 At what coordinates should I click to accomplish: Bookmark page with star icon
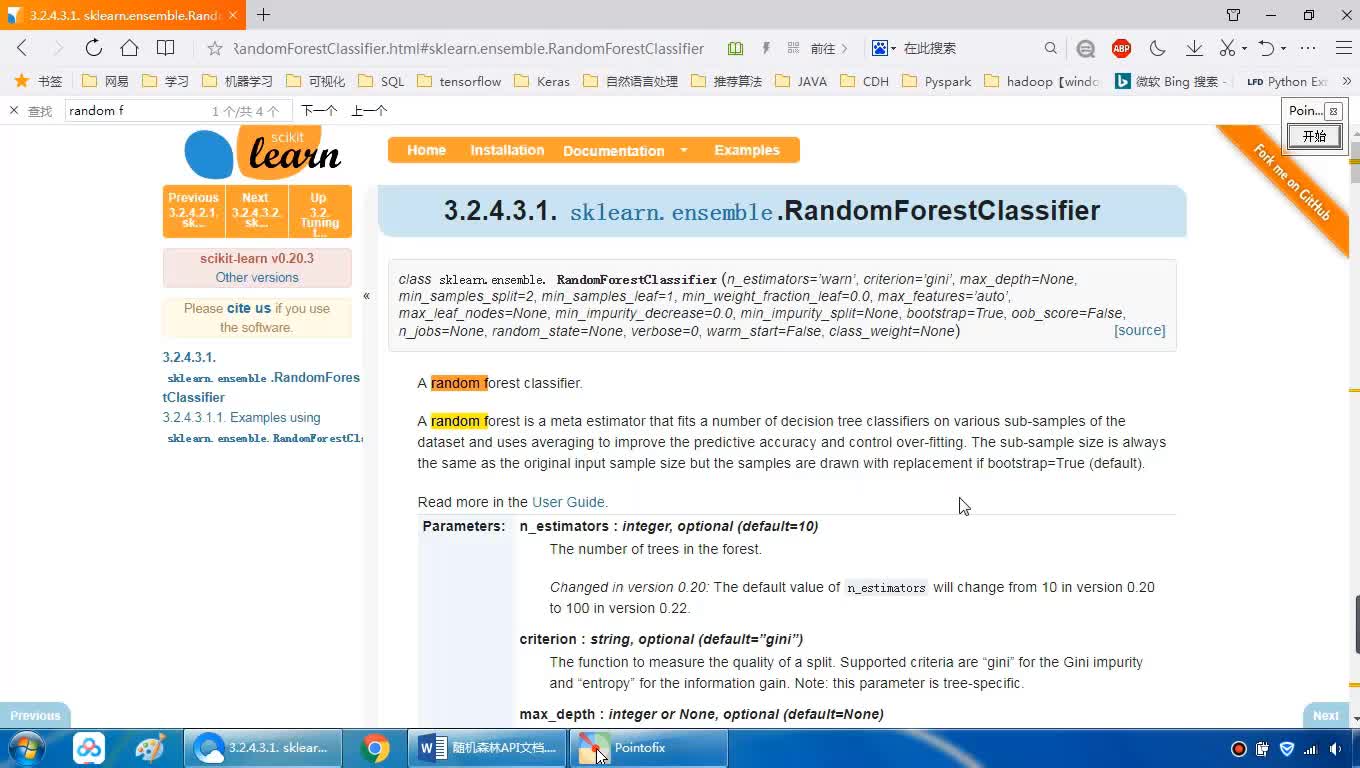point(214,48)
